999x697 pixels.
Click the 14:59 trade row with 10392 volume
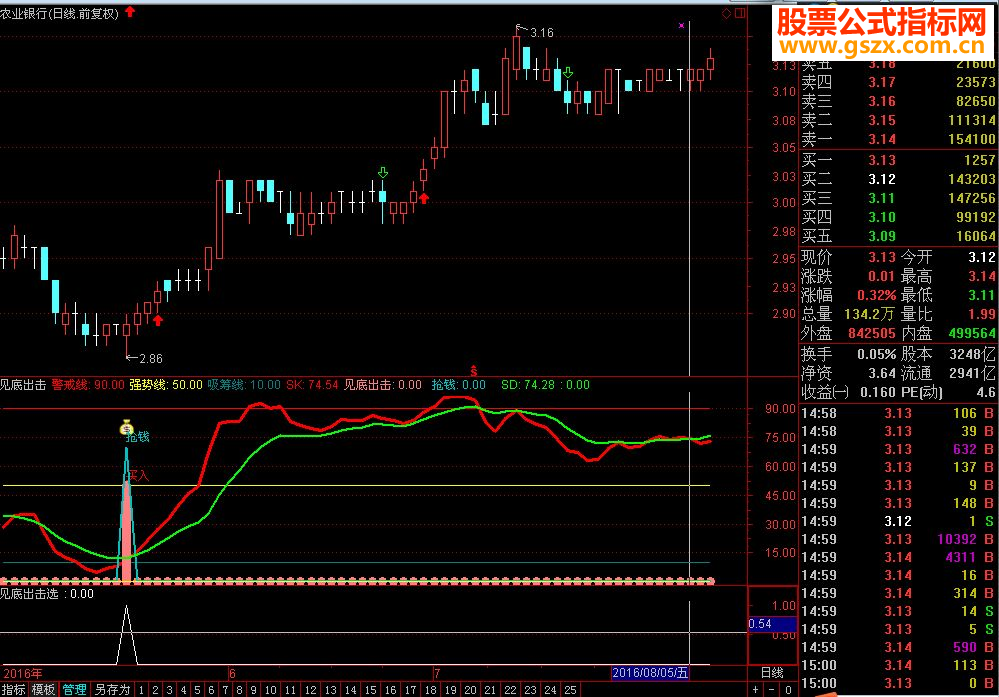coord(898,540)
